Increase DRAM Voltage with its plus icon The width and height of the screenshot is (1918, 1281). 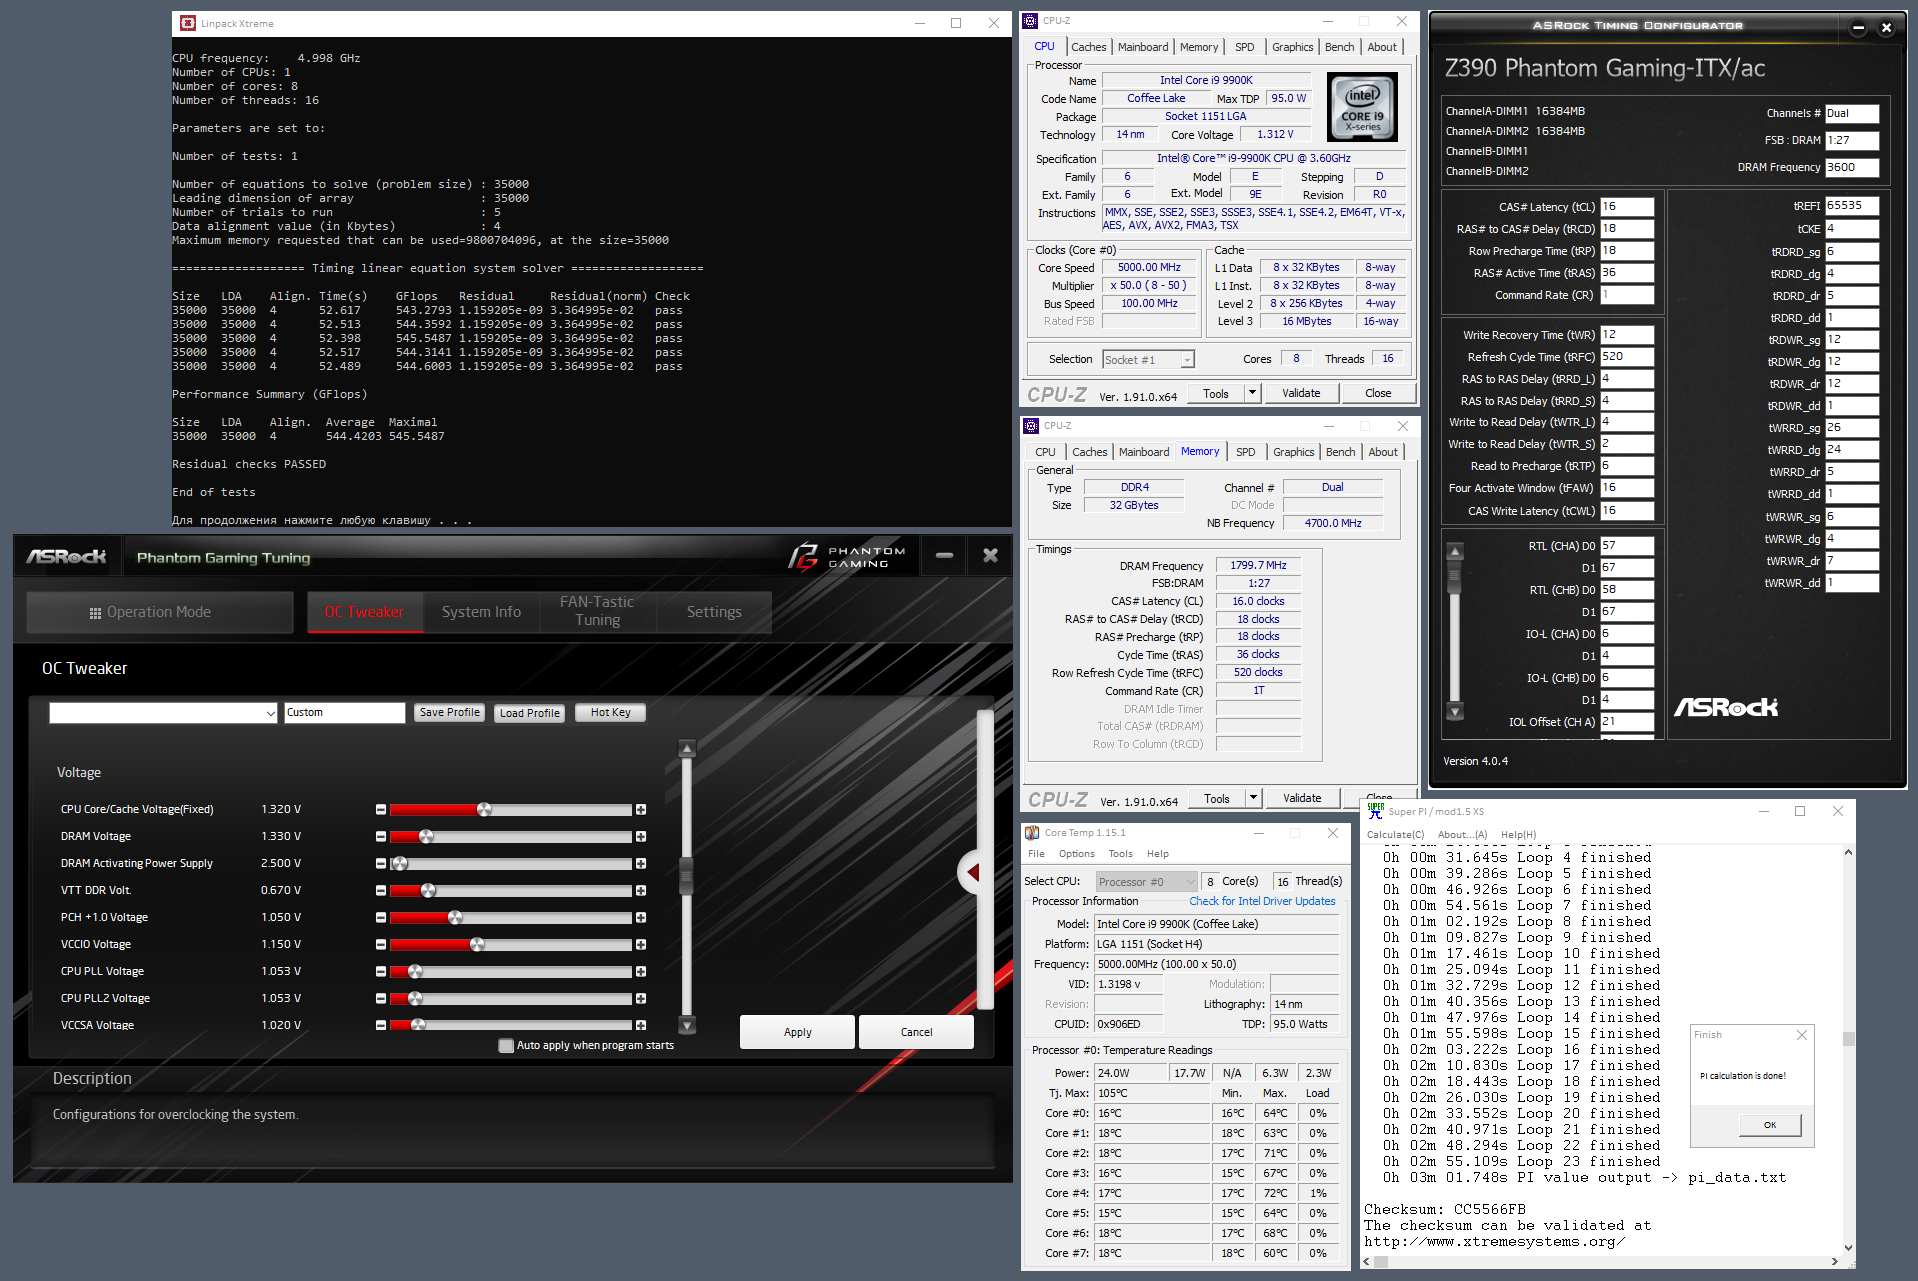click(641, 836)
